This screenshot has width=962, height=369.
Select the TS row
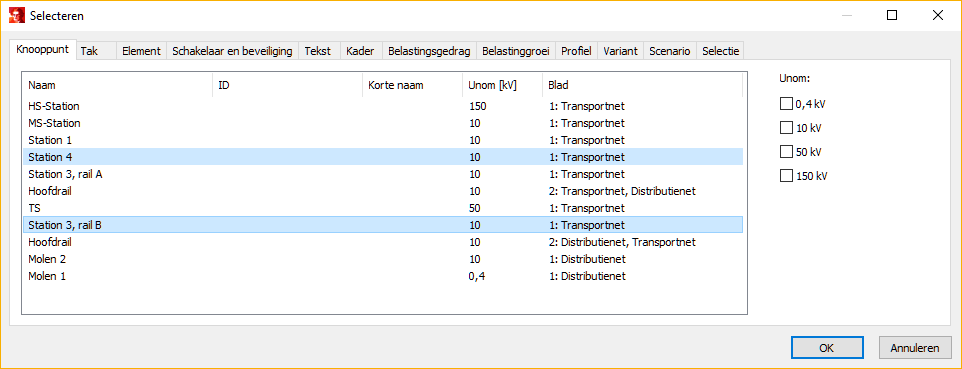(383, 208)
